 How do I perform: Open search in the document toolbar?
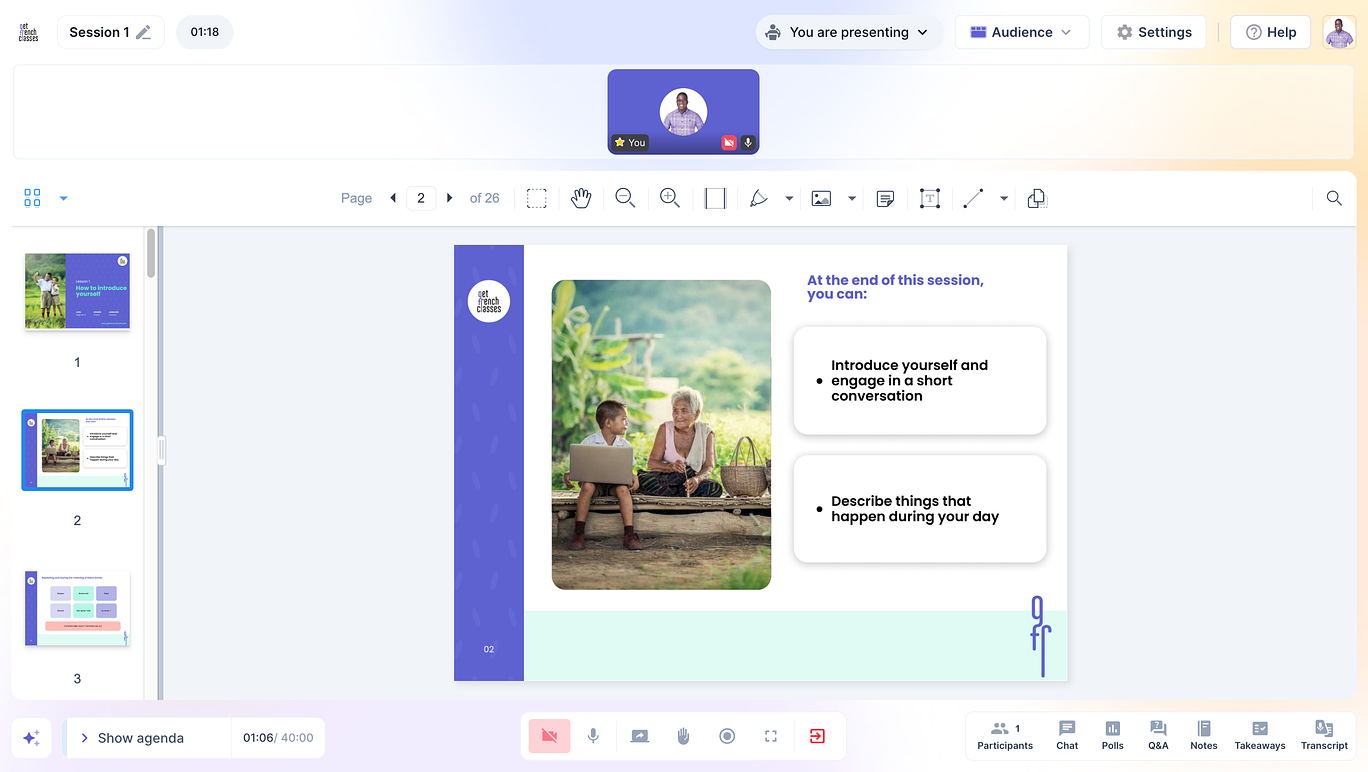tap(1334, 198)
